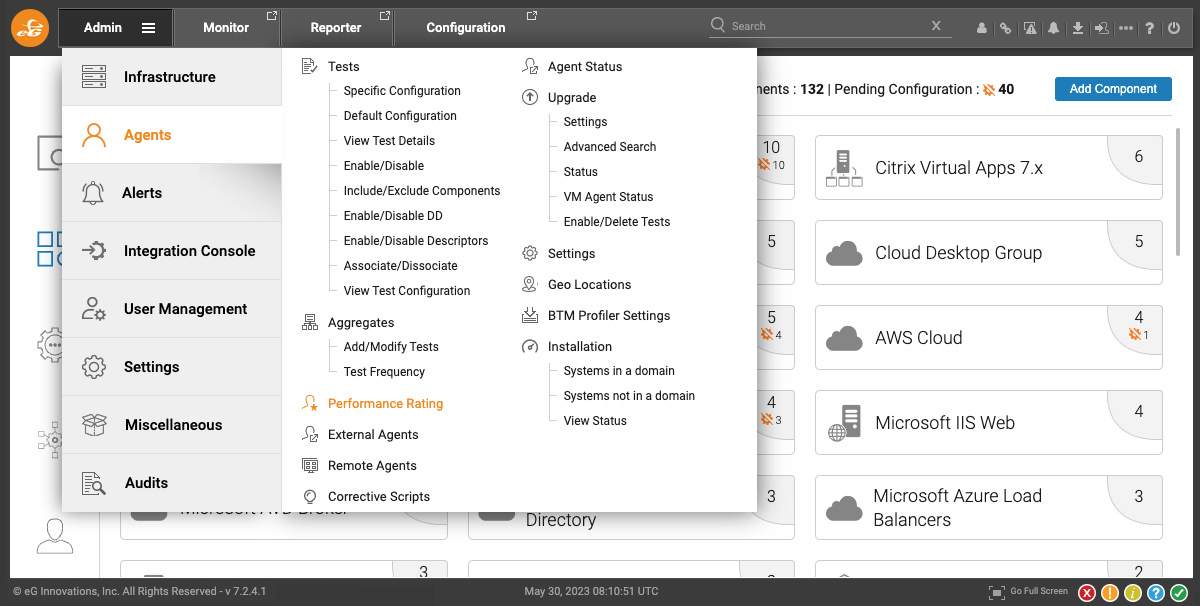Click the sign-in user arrow icon
Image resolution: width=1200 pixels, height=606 pixels.
point(1102,28)
